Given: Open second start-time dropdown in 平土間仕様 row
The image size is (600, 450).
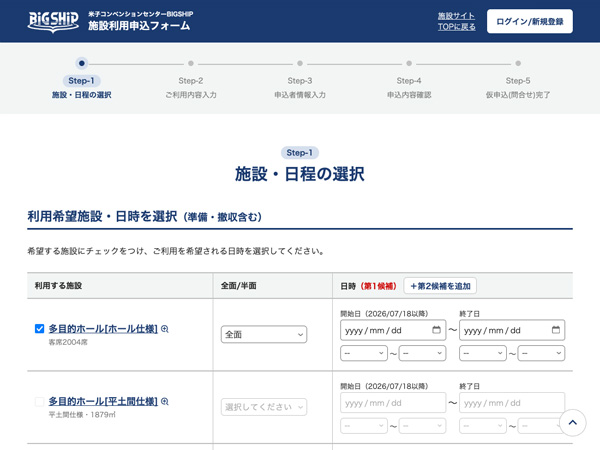Looking at the screenshot, I should [422, 426].
